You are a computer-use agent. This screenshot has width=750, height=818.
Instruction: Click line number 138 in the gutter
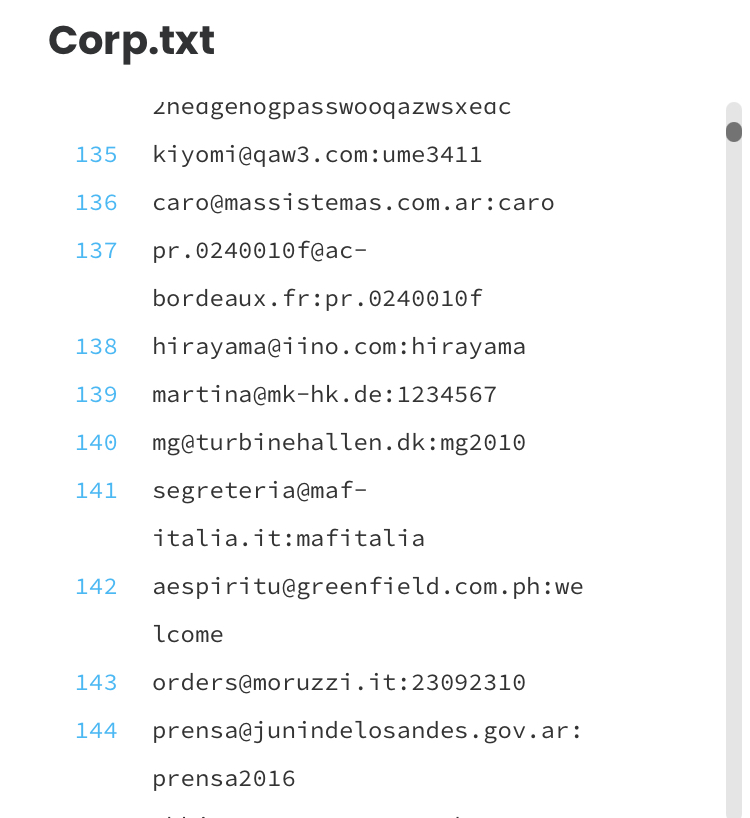click(96, 347)
